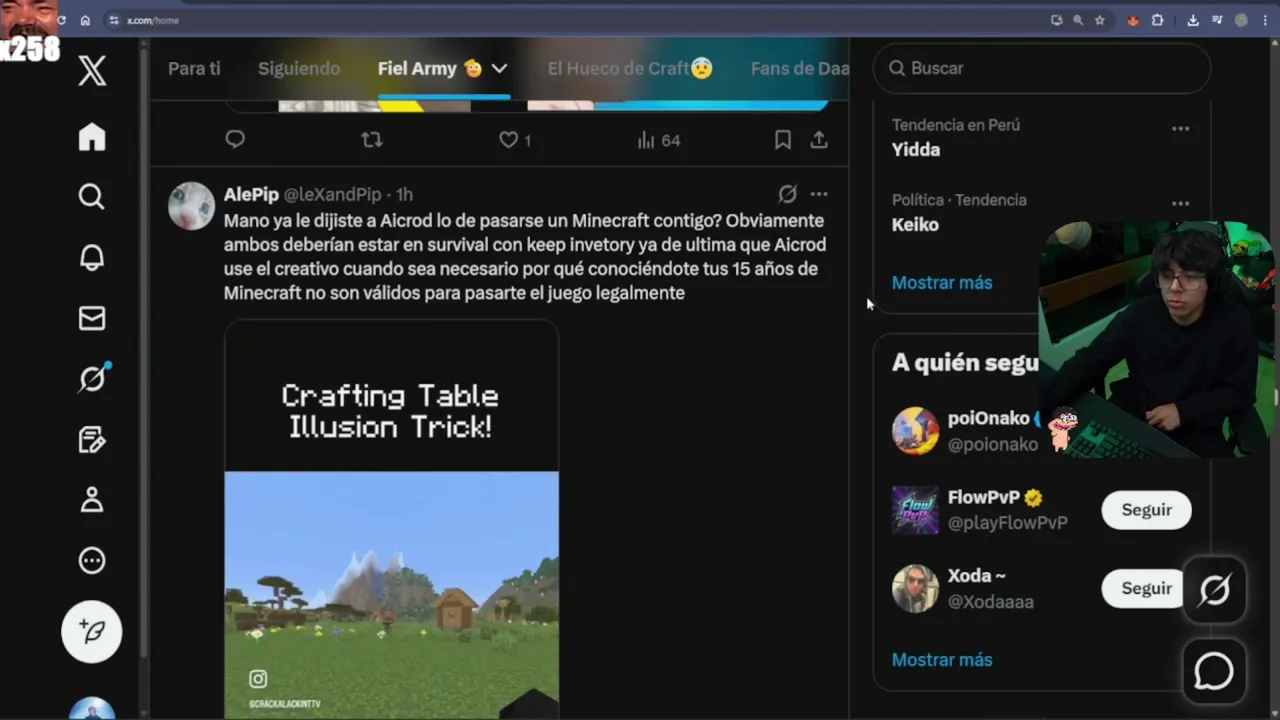The height and width of the screenshot is (720, 1280).
Task: Open AlePip's profile name link
Action: click(251, 194)
